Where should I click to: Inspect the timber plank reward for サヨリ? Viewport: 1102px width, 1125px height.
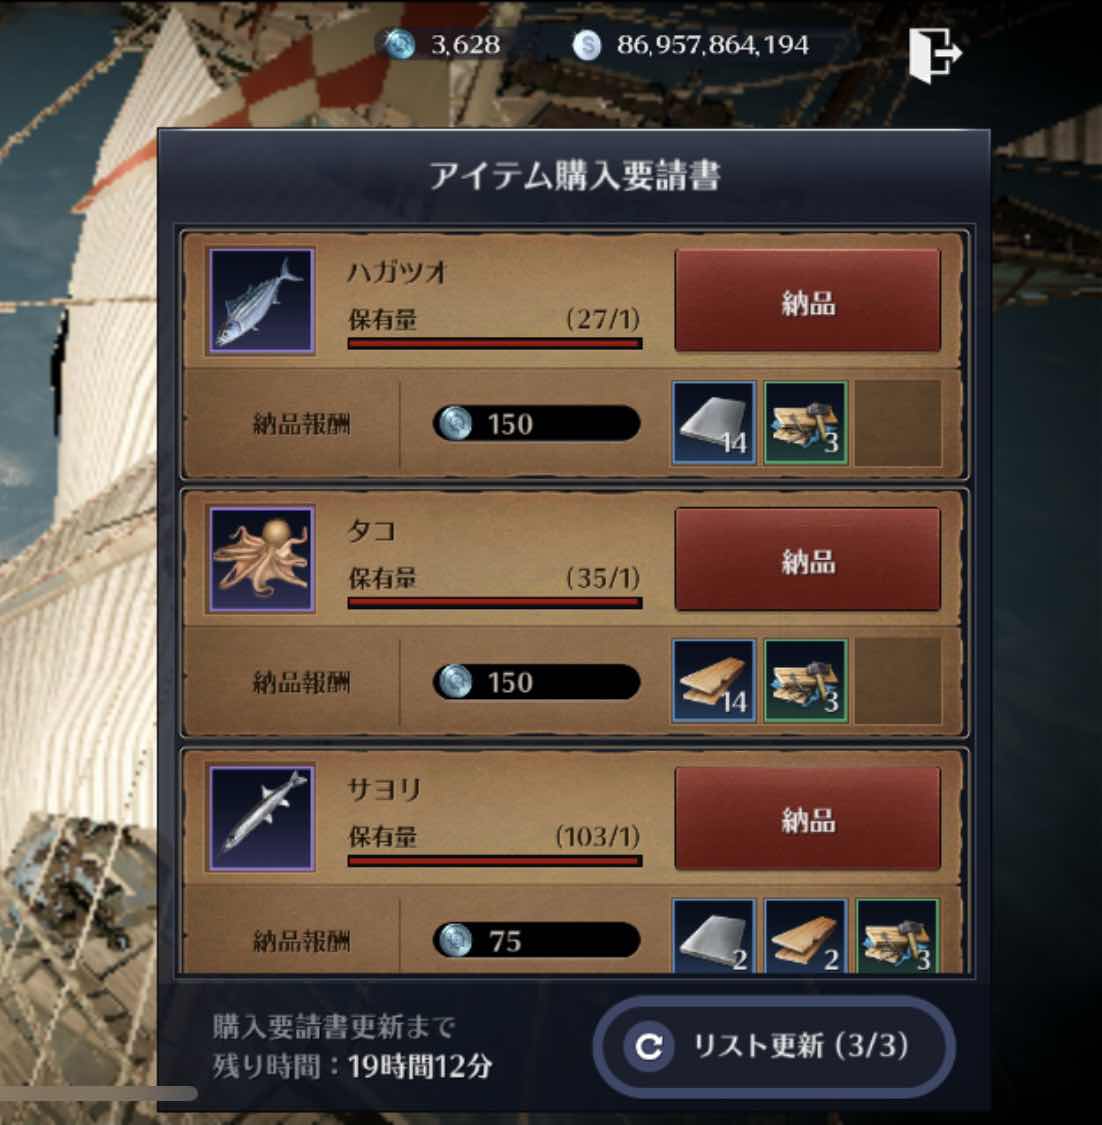click(x=806, y=936)
